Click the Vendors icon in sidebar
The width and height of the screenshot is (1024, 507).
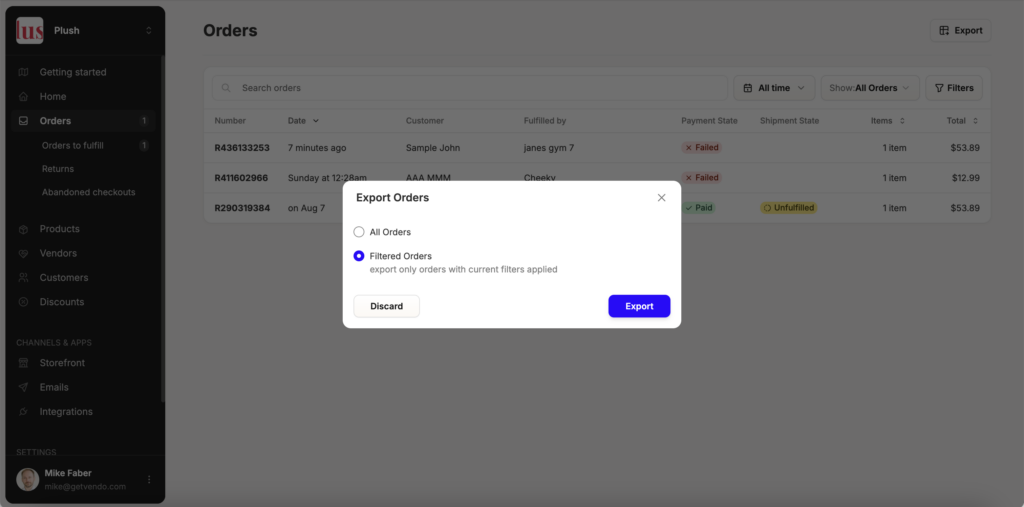(24, 253)
